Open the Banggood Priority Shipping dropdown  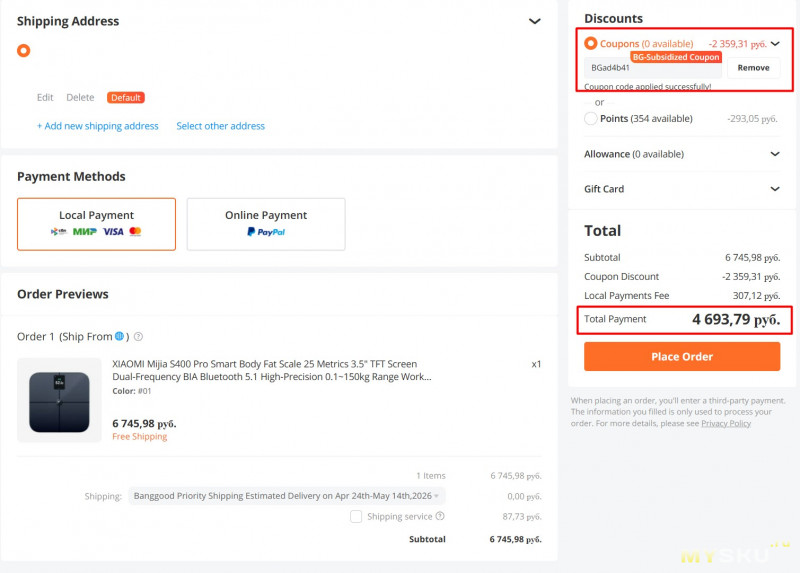(x=287, y=496)
